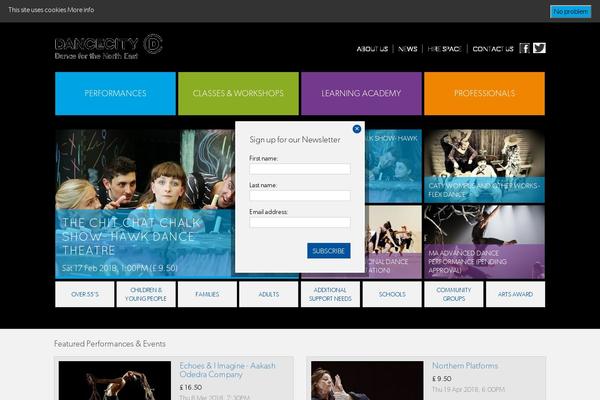Dismiss cookie notice with No problem
The width and height of the screenshot is (600, 400).
(570, 11)
